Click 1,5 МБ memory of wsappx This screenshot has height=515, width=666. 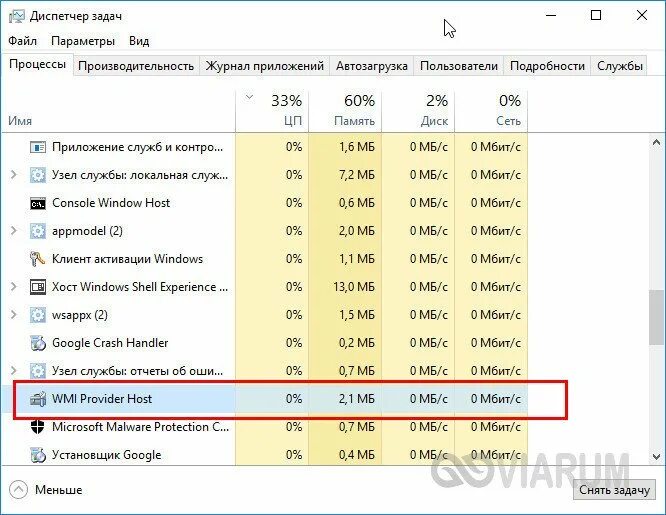[357, 315]
